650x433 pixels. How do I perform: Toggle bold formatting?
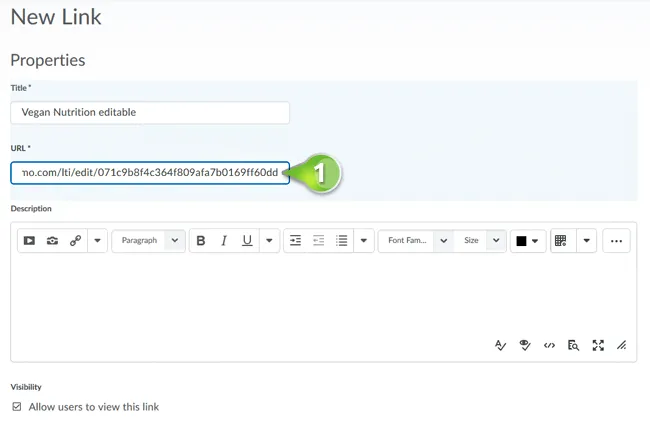pos(201,240)
